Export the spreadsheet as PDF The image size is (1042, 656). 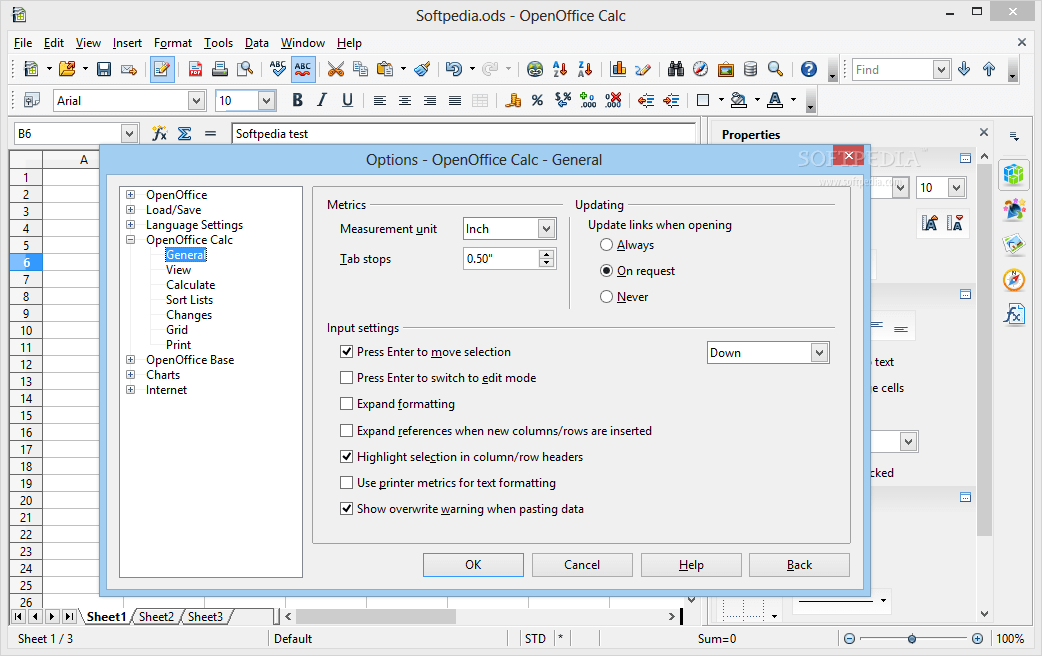pyautogui.click(x=195, y=69)
